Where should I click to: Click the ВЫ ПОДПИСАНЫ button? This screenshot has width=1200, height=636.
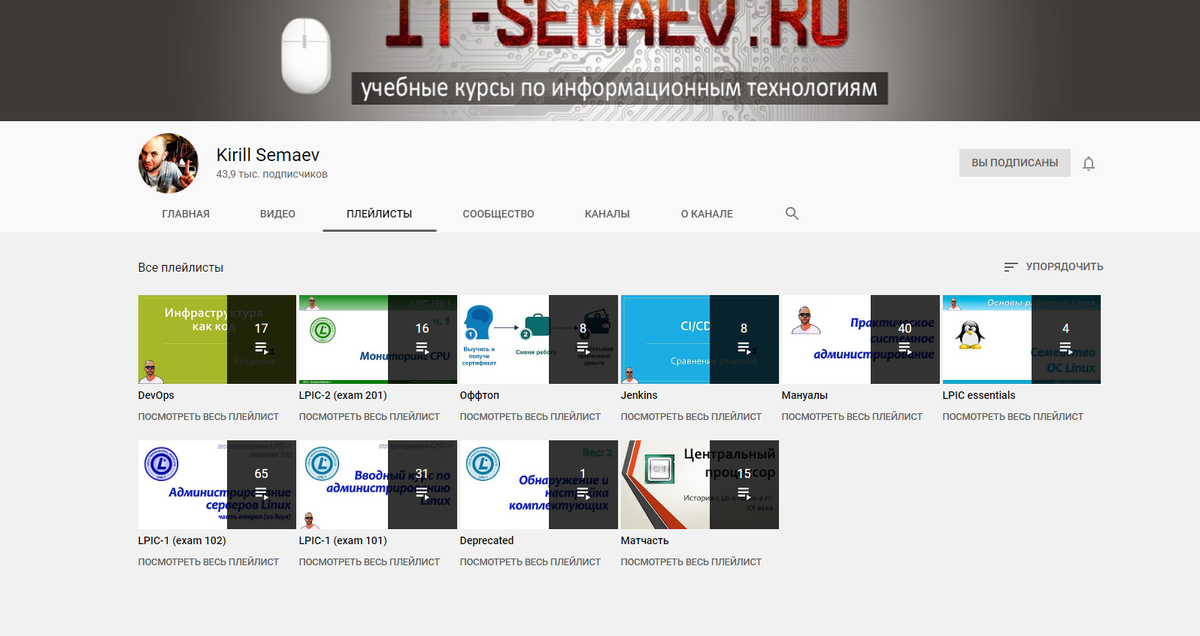pos(1015,163)
